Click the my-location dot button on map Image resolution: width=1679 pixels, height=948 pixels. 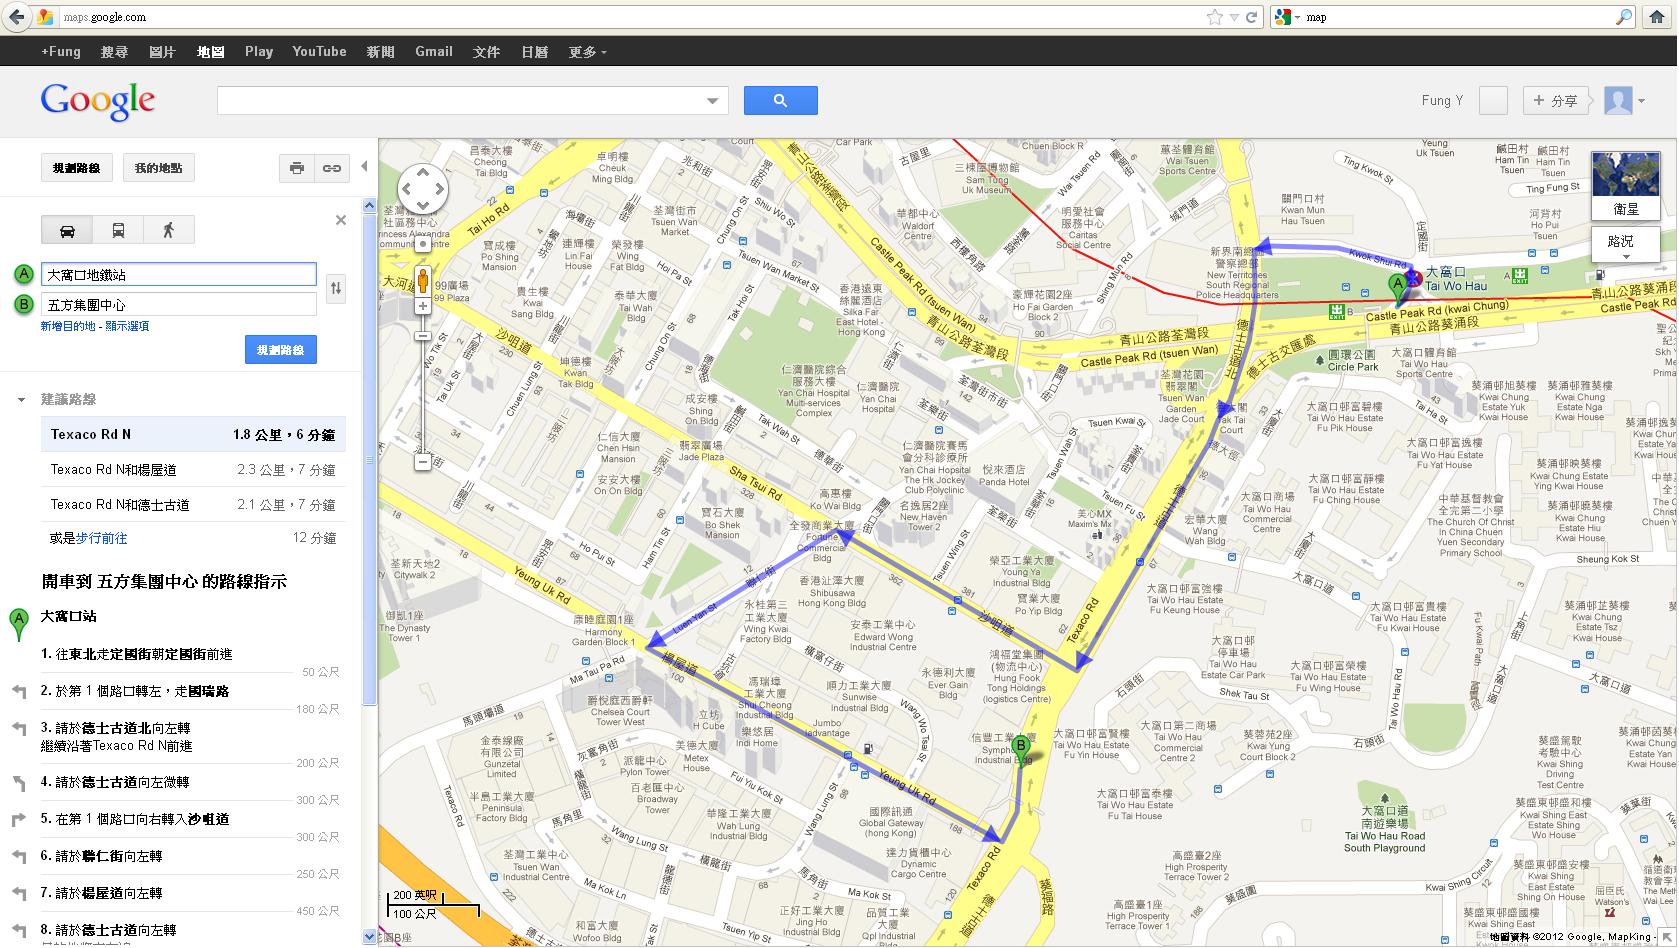423,245
